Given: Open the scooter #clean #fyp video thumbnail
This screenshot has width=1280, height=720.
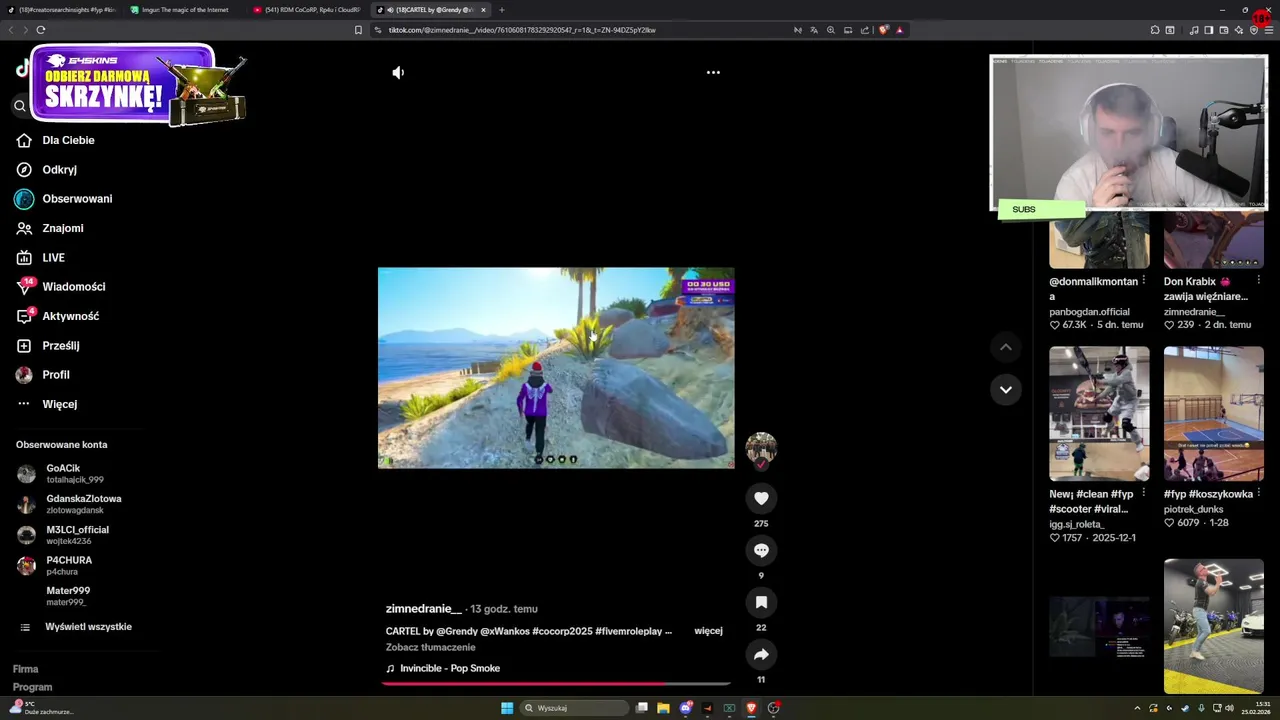Looking at the screenshot, I should 1099,414.
